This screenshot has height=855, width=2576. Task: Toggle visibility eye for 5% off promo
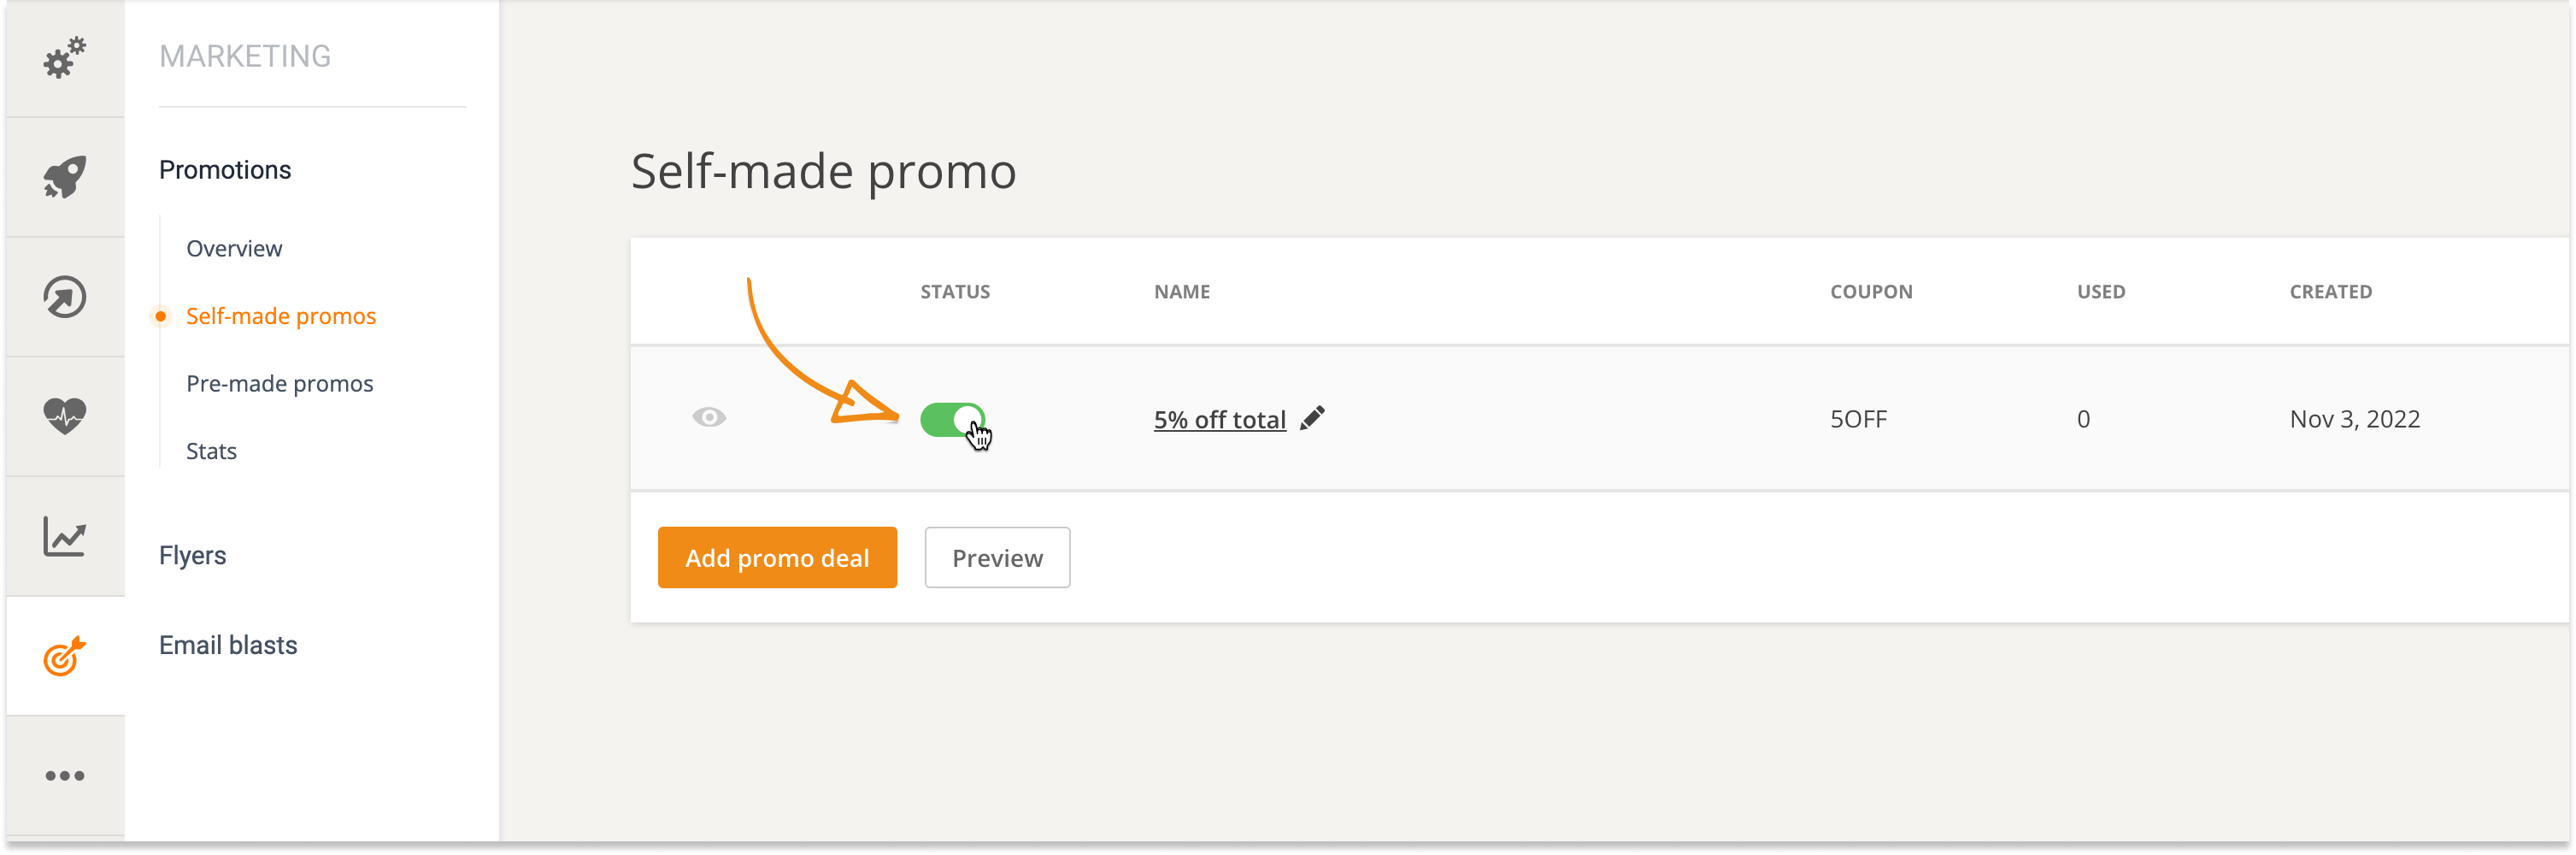(x=709, y=417)
